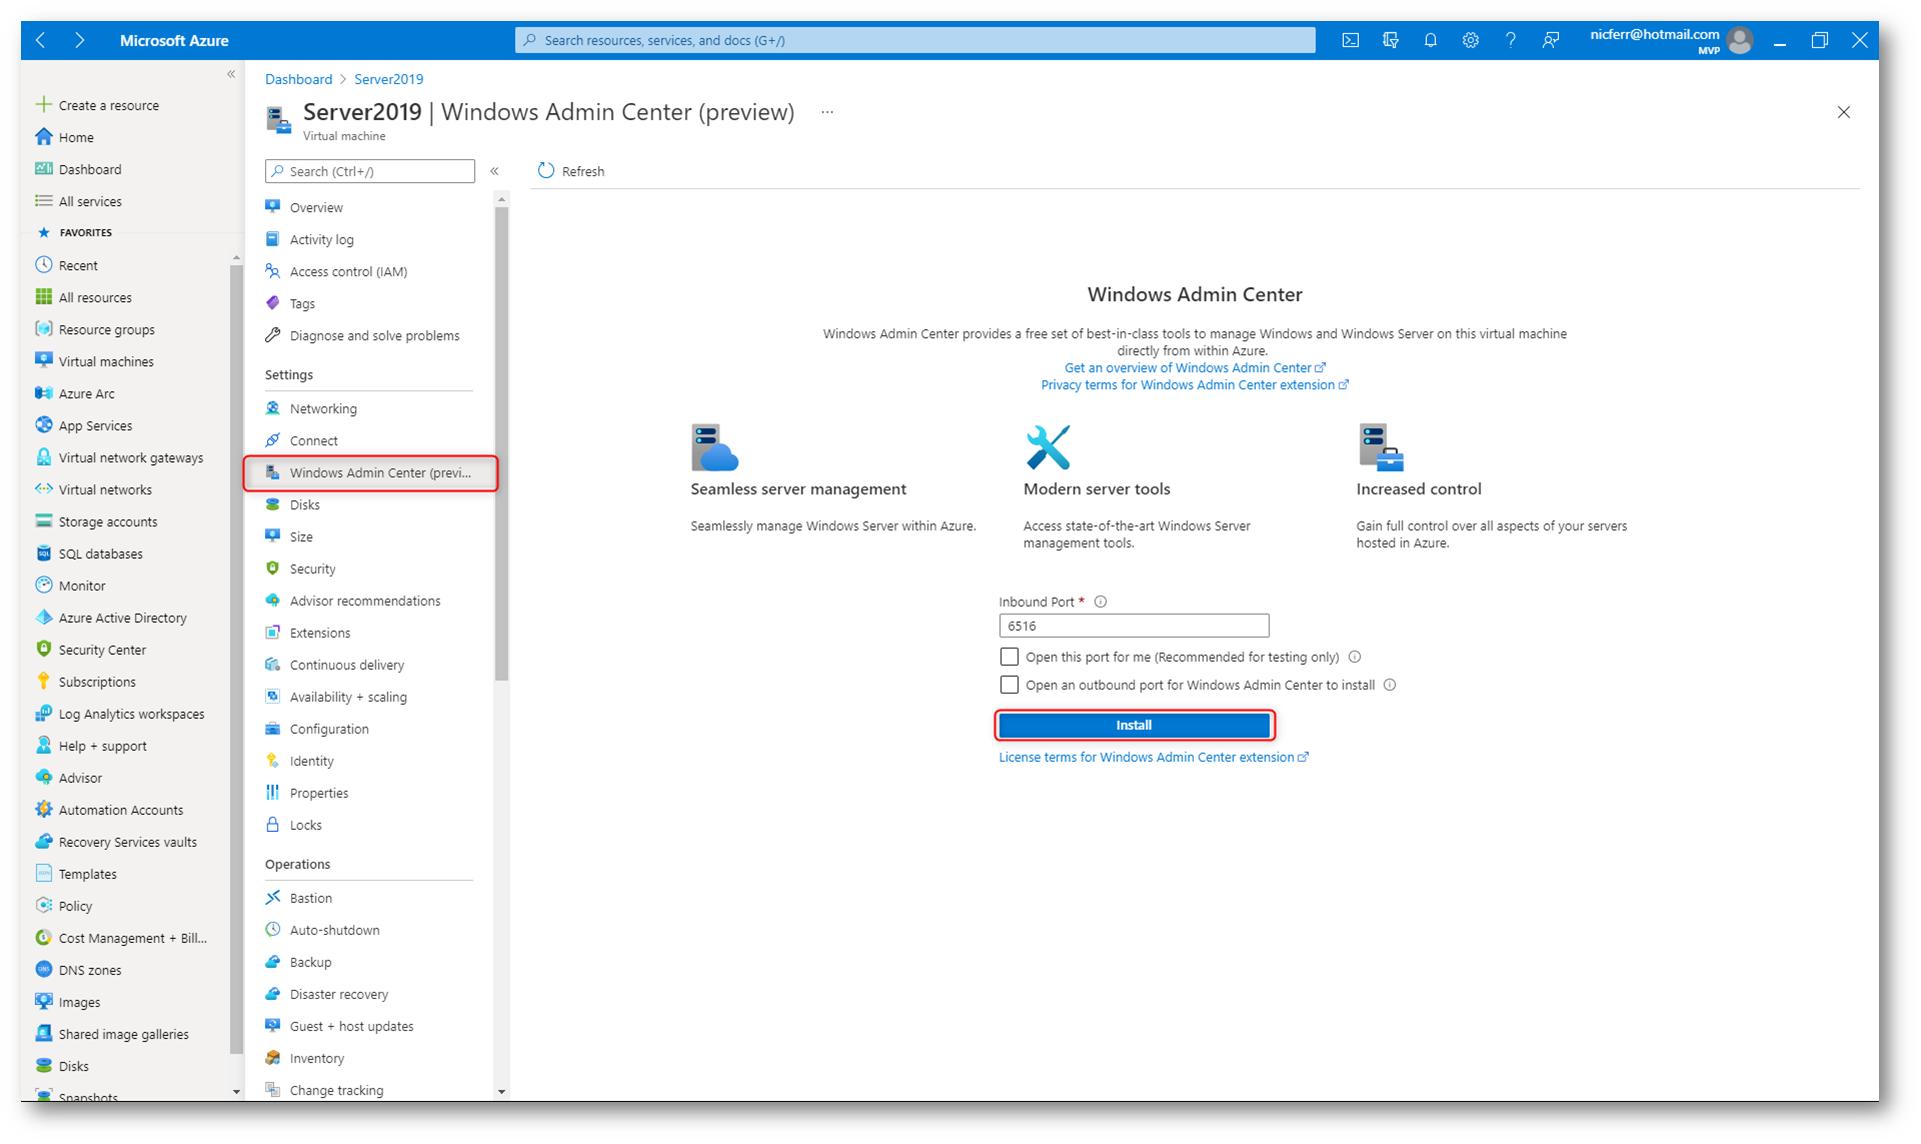Close the Windows Admin Center blade
This screenshot has height=1144, width=1921.
coord(1843,112)
